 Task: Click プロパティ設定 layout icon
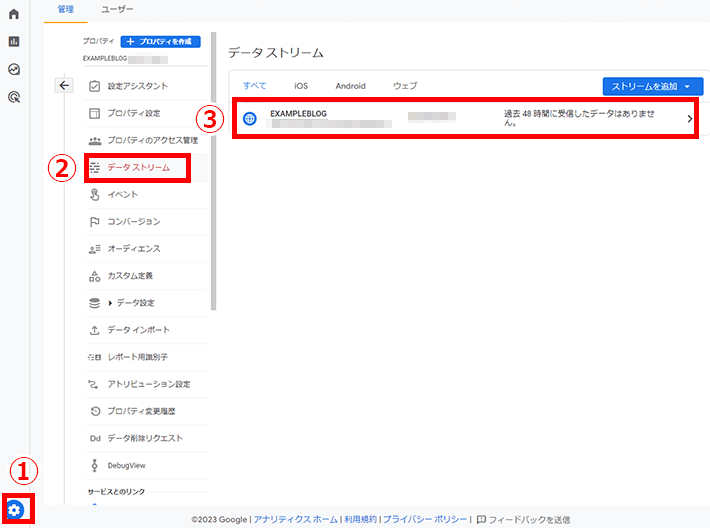[x=95, y=113]
